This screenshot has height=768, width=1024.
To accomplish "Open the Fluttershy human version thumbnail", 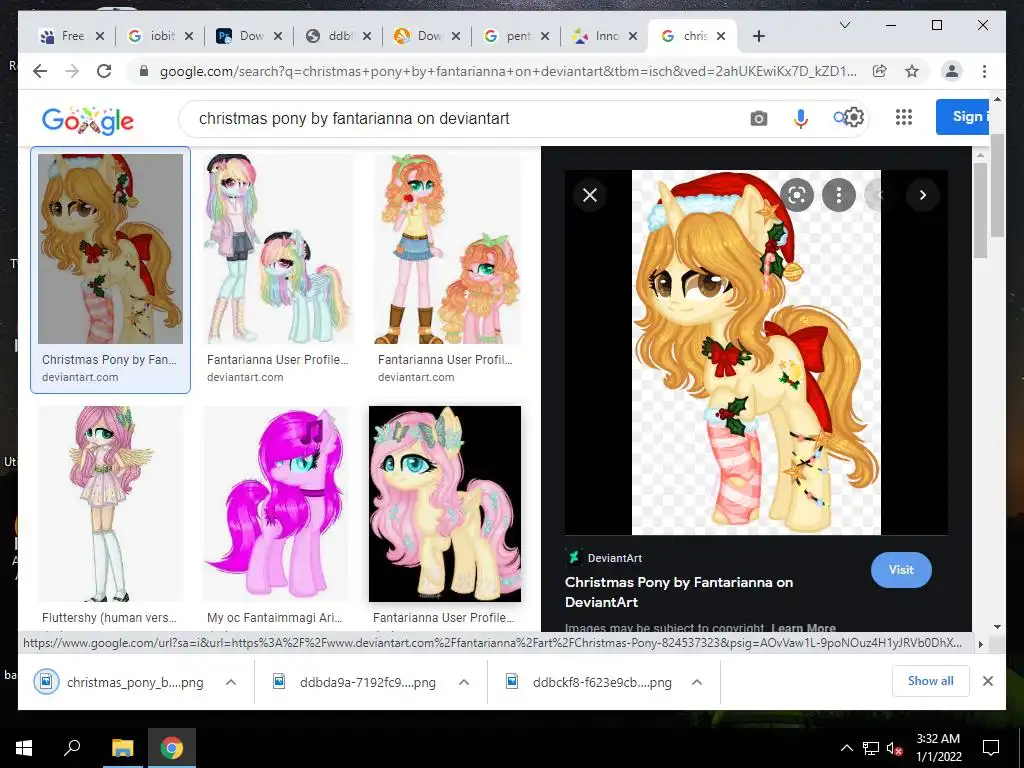I will (x=110, y=504).
